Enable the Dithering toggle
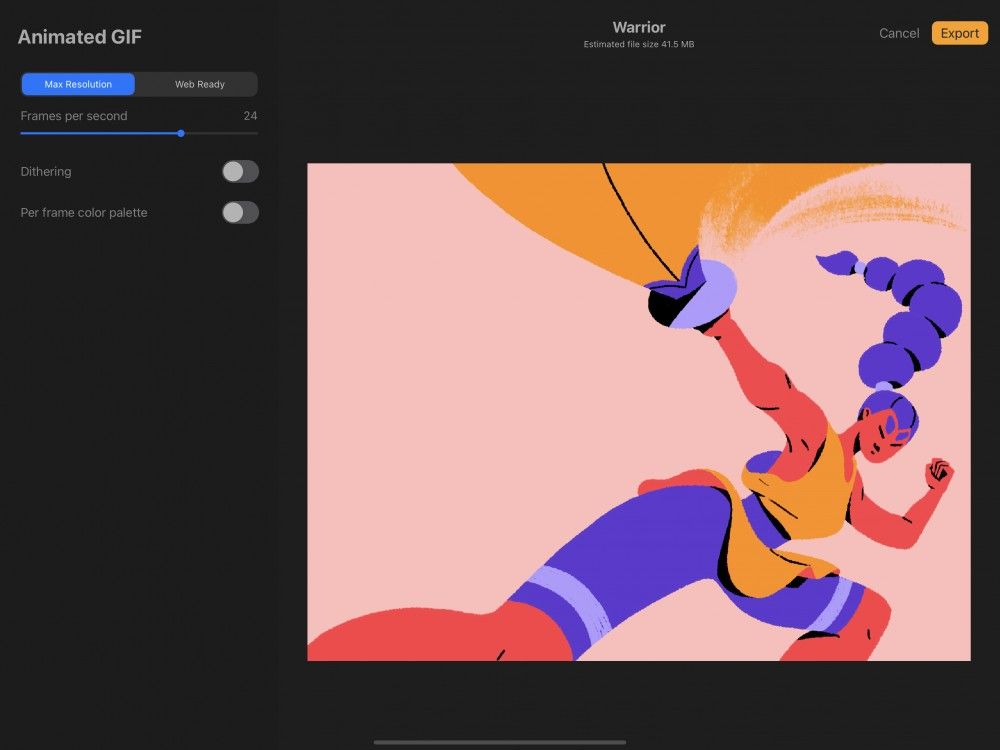 [239, 171]
